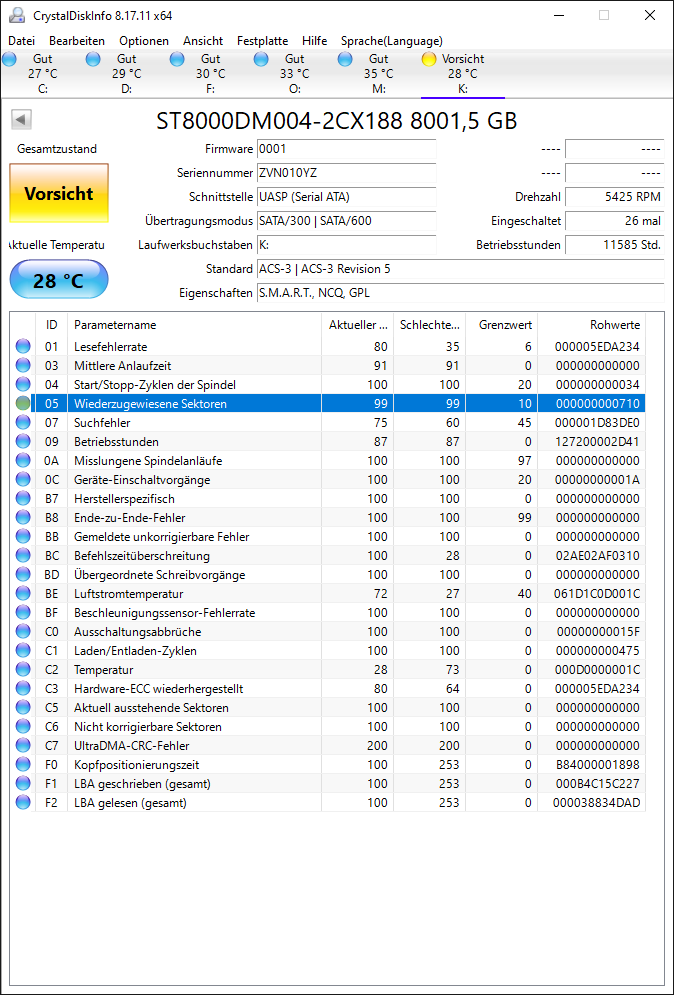
Task: Click the Aktueller column header
Action: click(x=357, y=325)
